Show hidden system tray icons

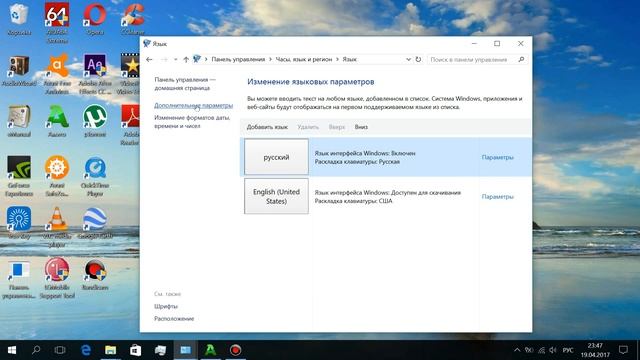[x=517, y=350]
